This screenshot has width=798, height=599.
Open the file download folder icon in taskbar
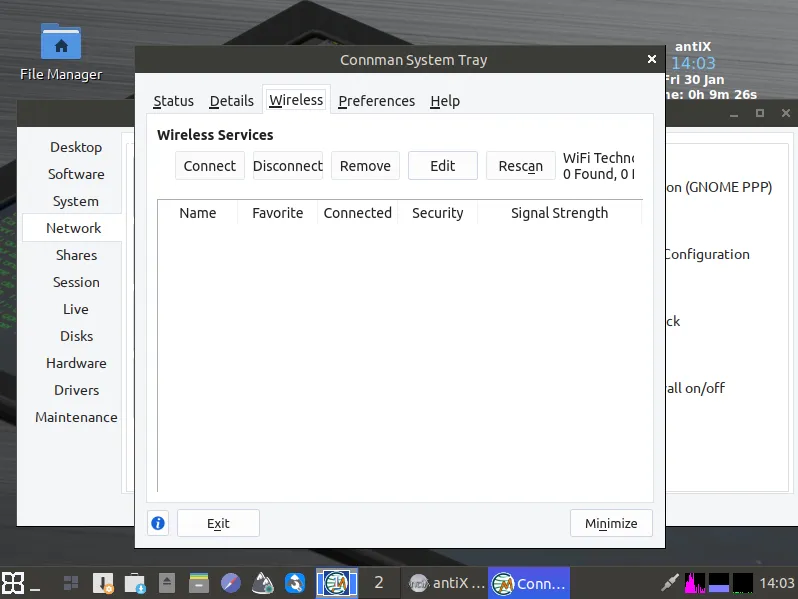click(x=135, y=583)
